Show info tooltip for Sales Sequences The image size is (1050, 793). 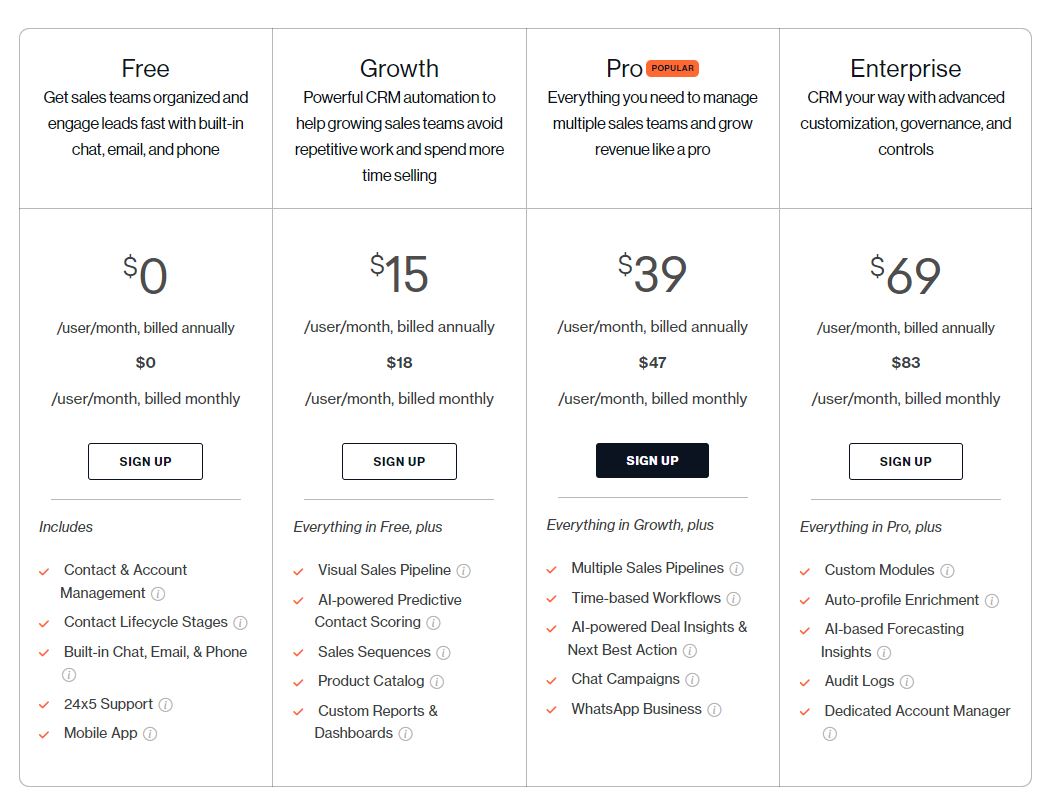[443, 653]
